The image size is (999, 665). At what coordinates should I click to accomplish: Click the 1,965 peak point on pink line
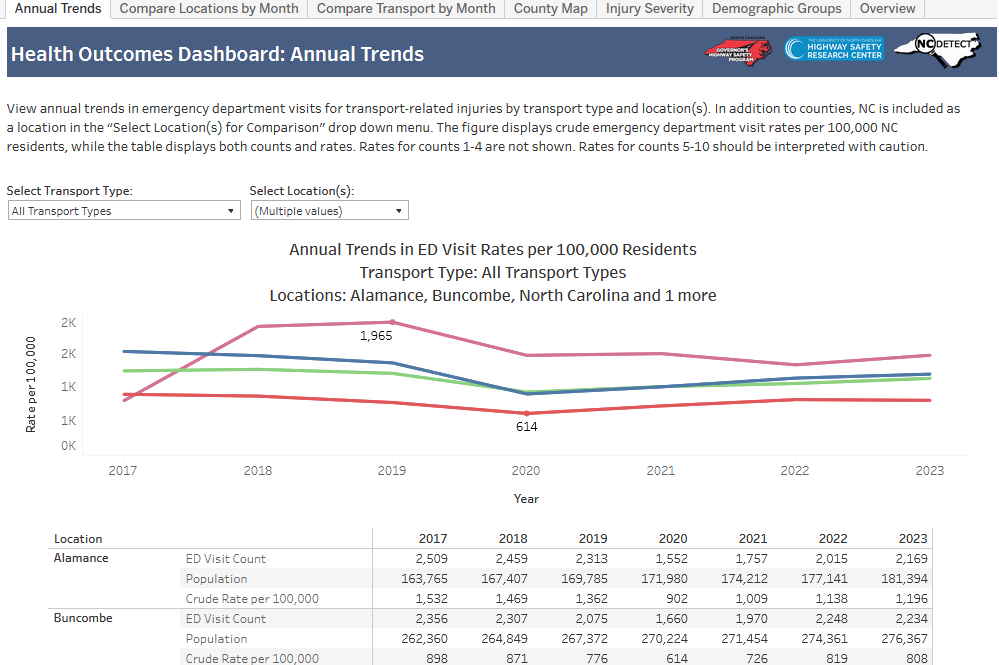coord(392,322)
